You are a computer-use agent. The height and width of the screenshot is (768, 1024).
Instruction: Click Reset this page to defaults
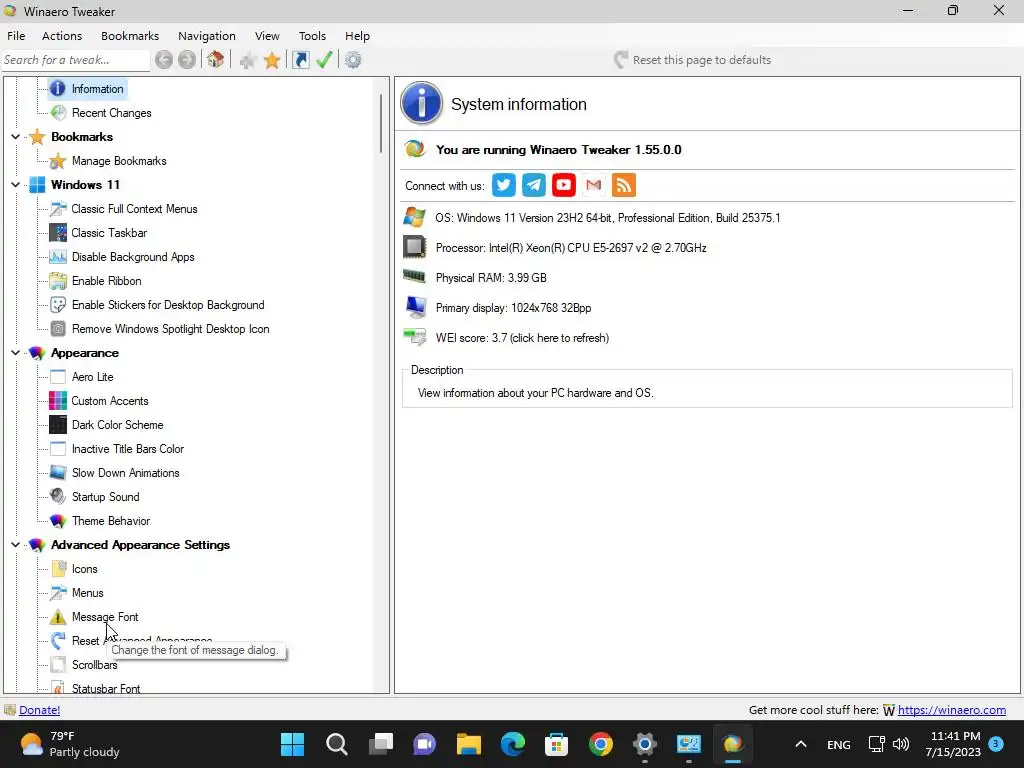692,60
